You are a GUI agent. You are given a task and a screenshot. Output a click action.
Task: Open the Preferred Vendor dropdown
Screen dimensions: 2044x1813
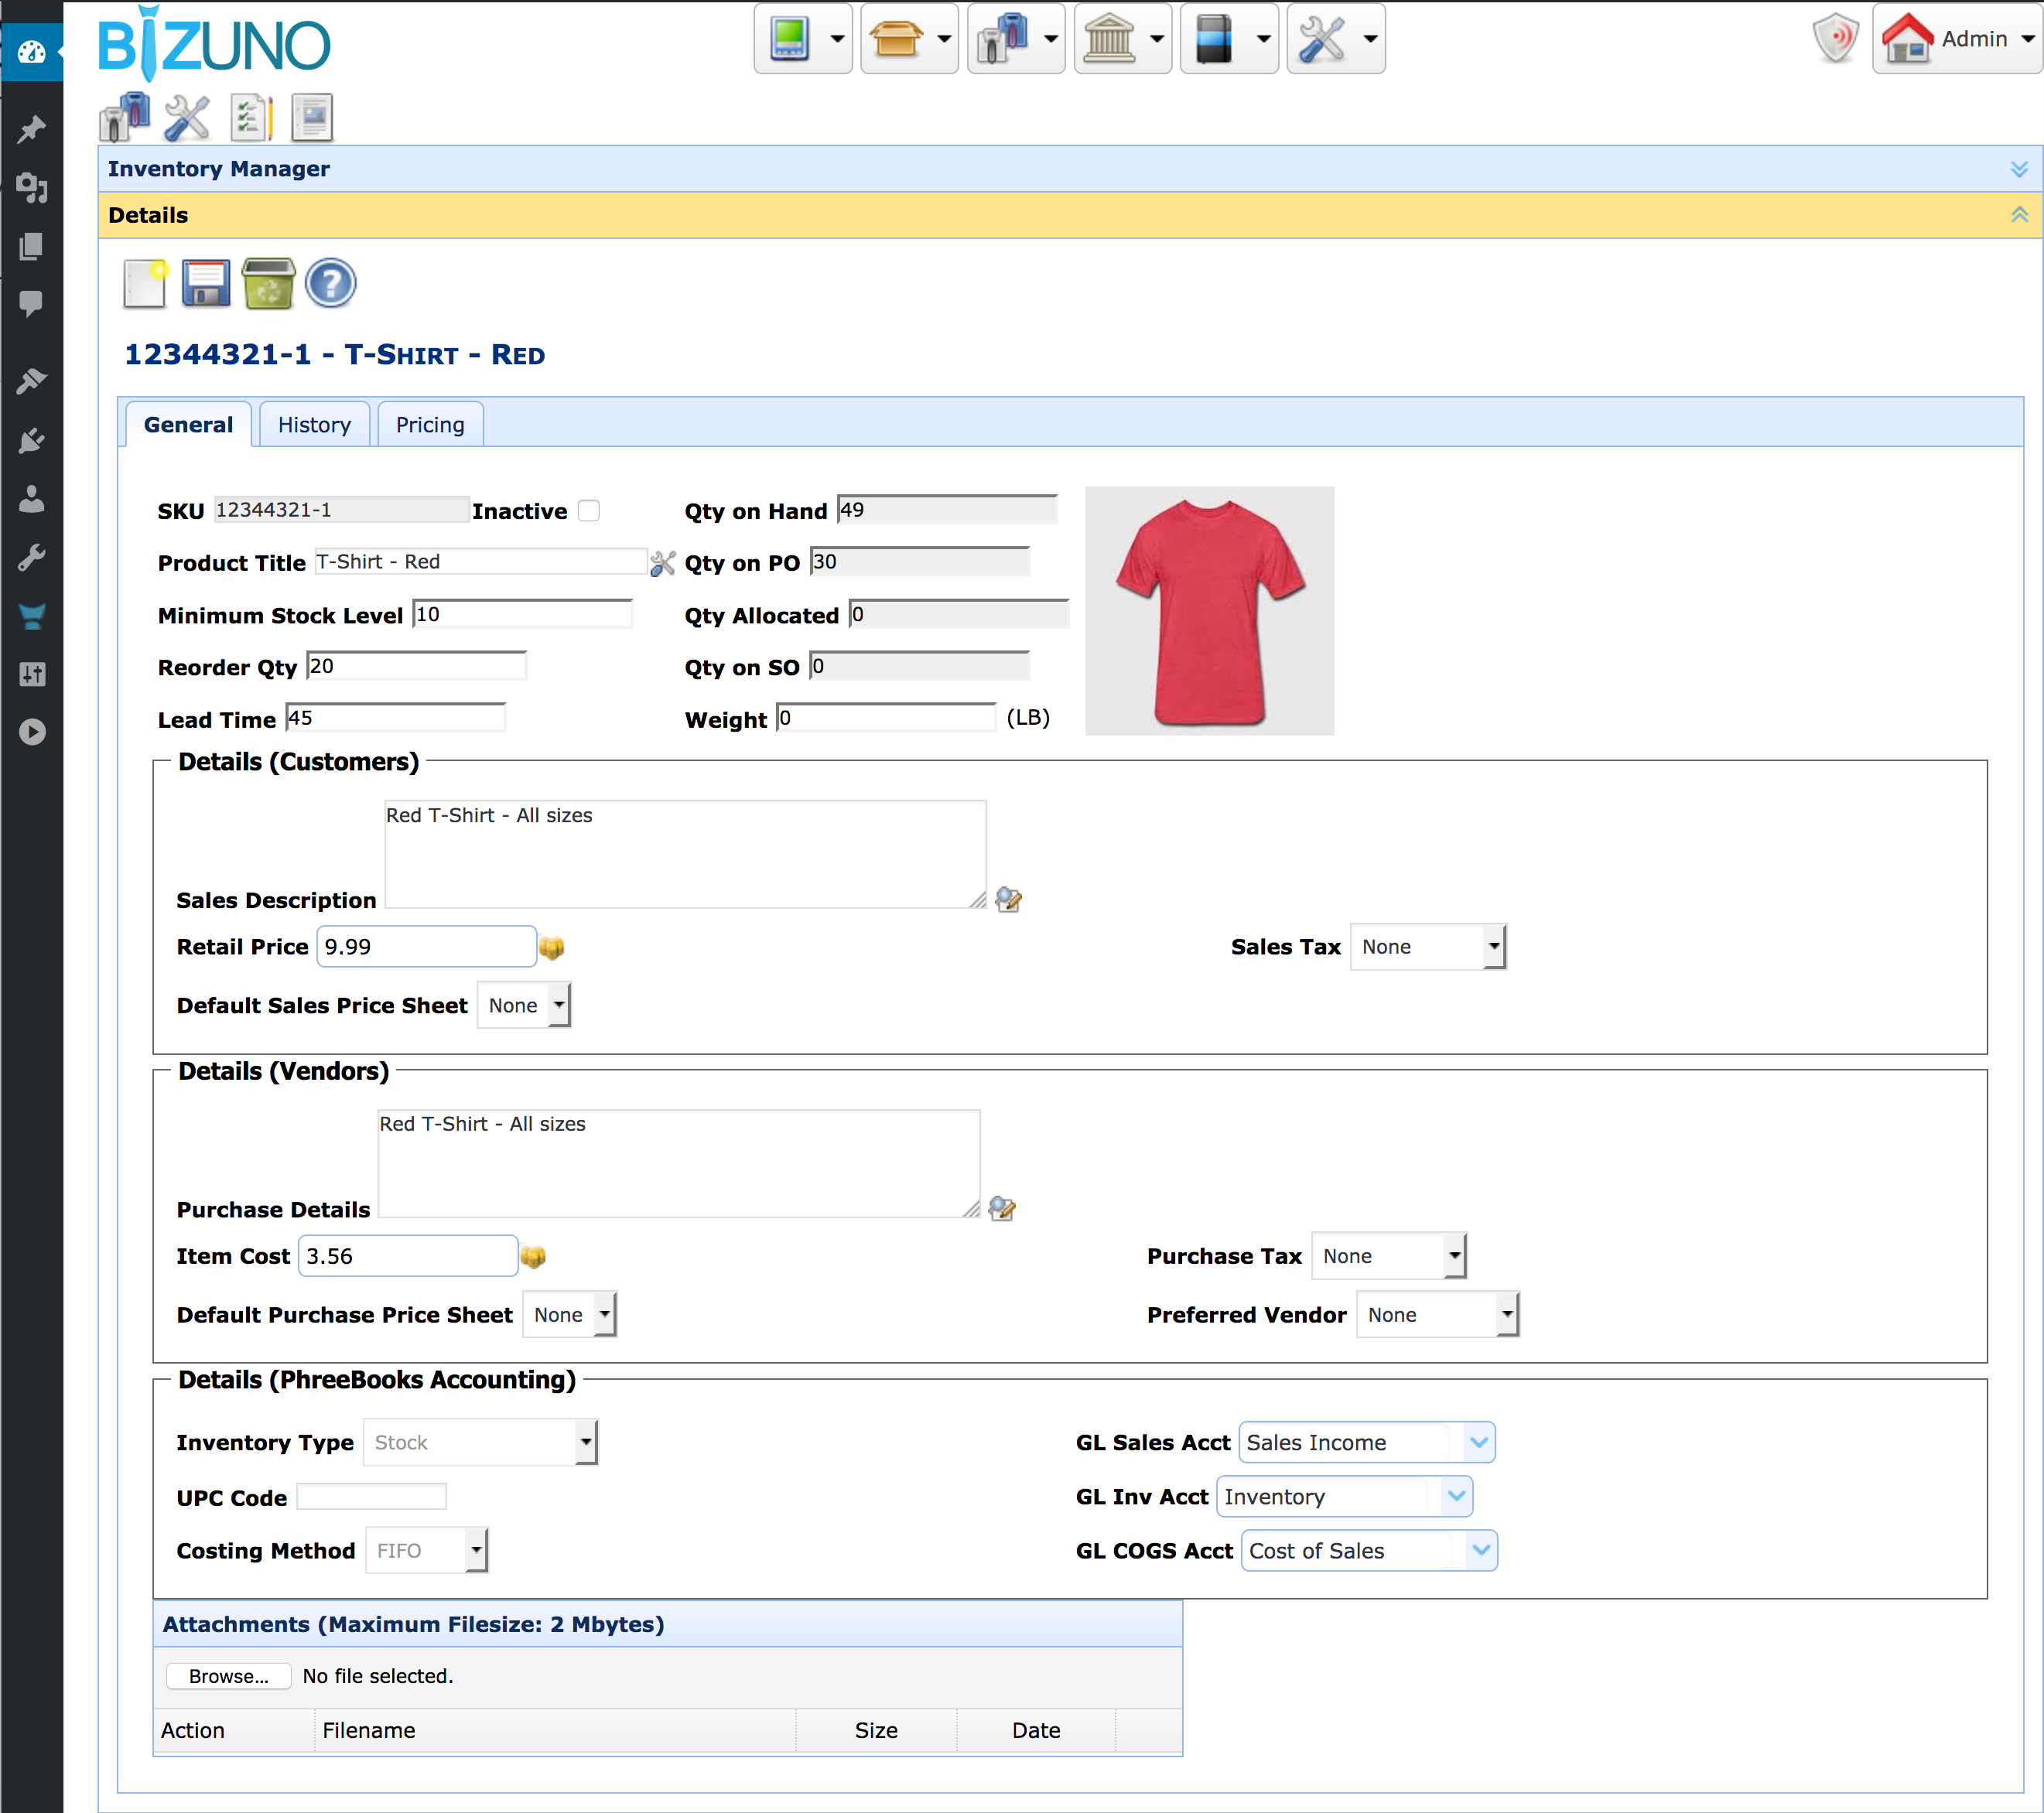(x=1437, y=1315)
